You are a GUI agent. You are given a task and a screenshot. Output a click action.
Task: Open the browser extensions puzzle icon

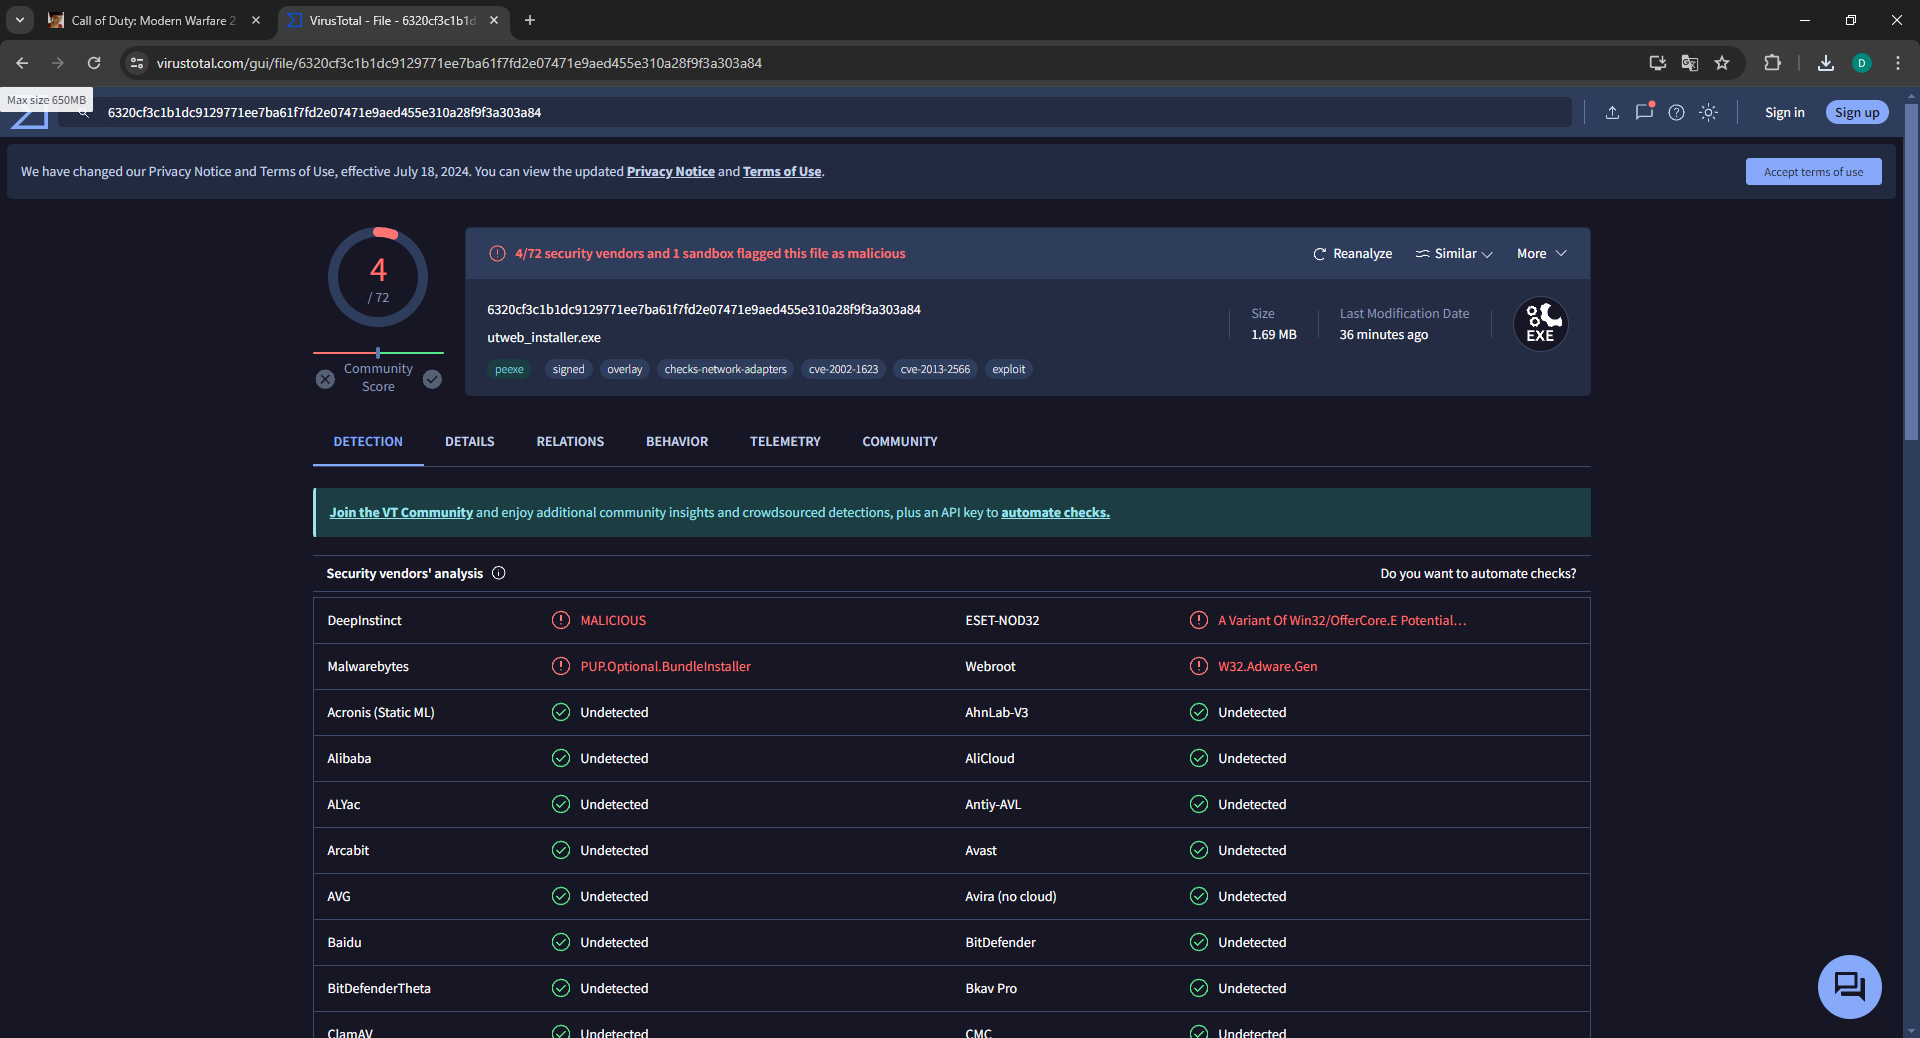click(x=1772, y=63)
